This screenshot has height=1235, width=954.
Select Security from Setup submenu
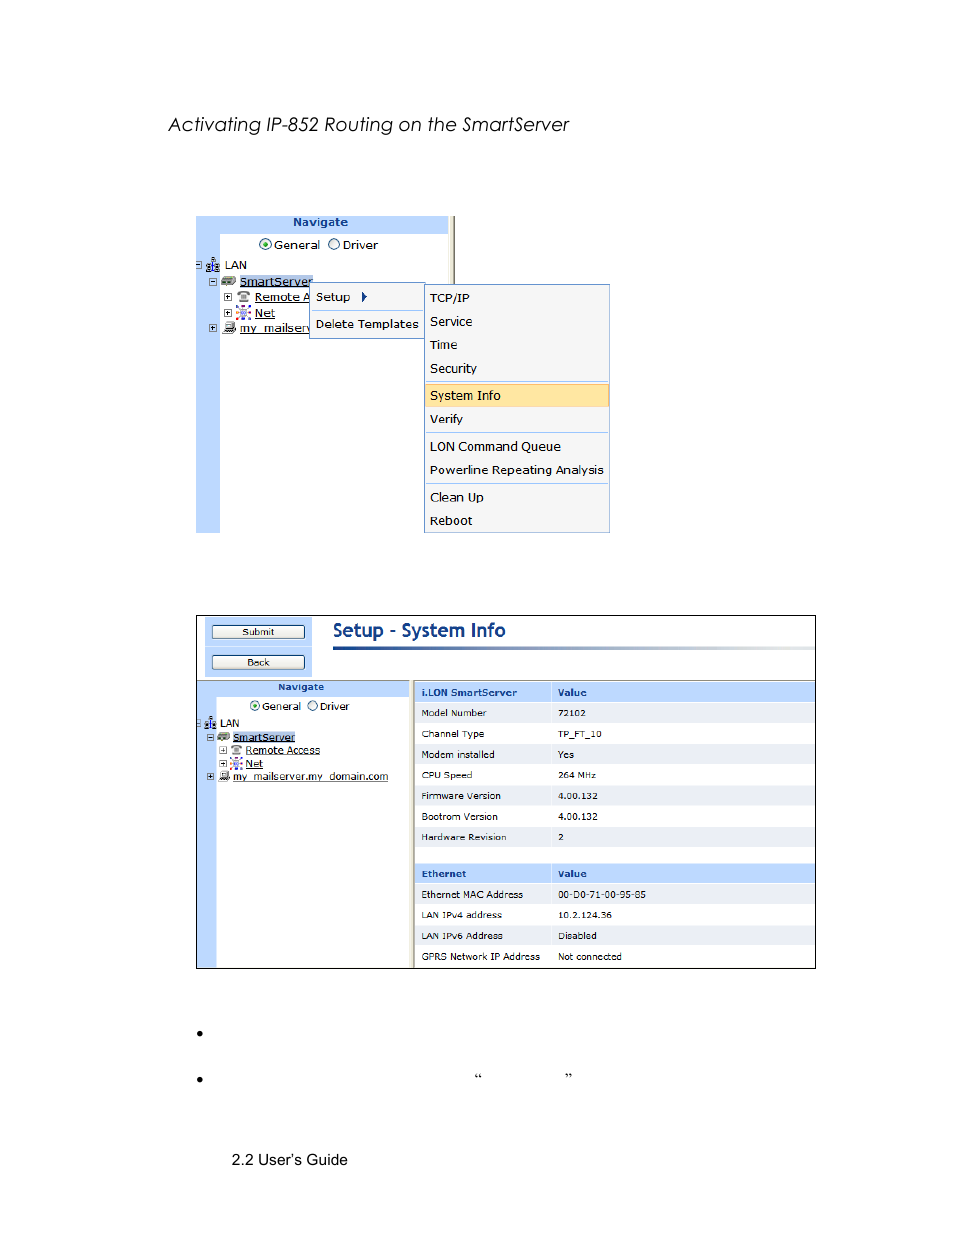coord(517,369)
